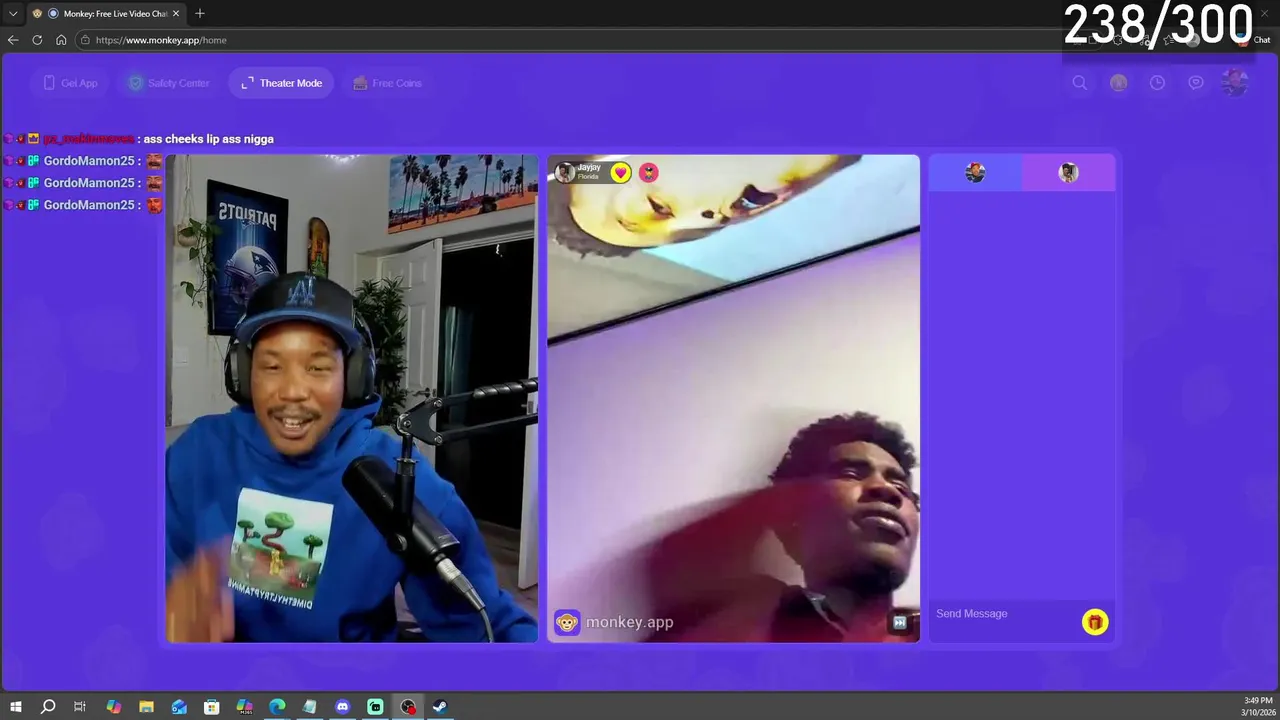Click the 'ass cheeks lip' chat message
This screenshot has width=1280, height=720.
pyautogui.click(x=208, y=139)
